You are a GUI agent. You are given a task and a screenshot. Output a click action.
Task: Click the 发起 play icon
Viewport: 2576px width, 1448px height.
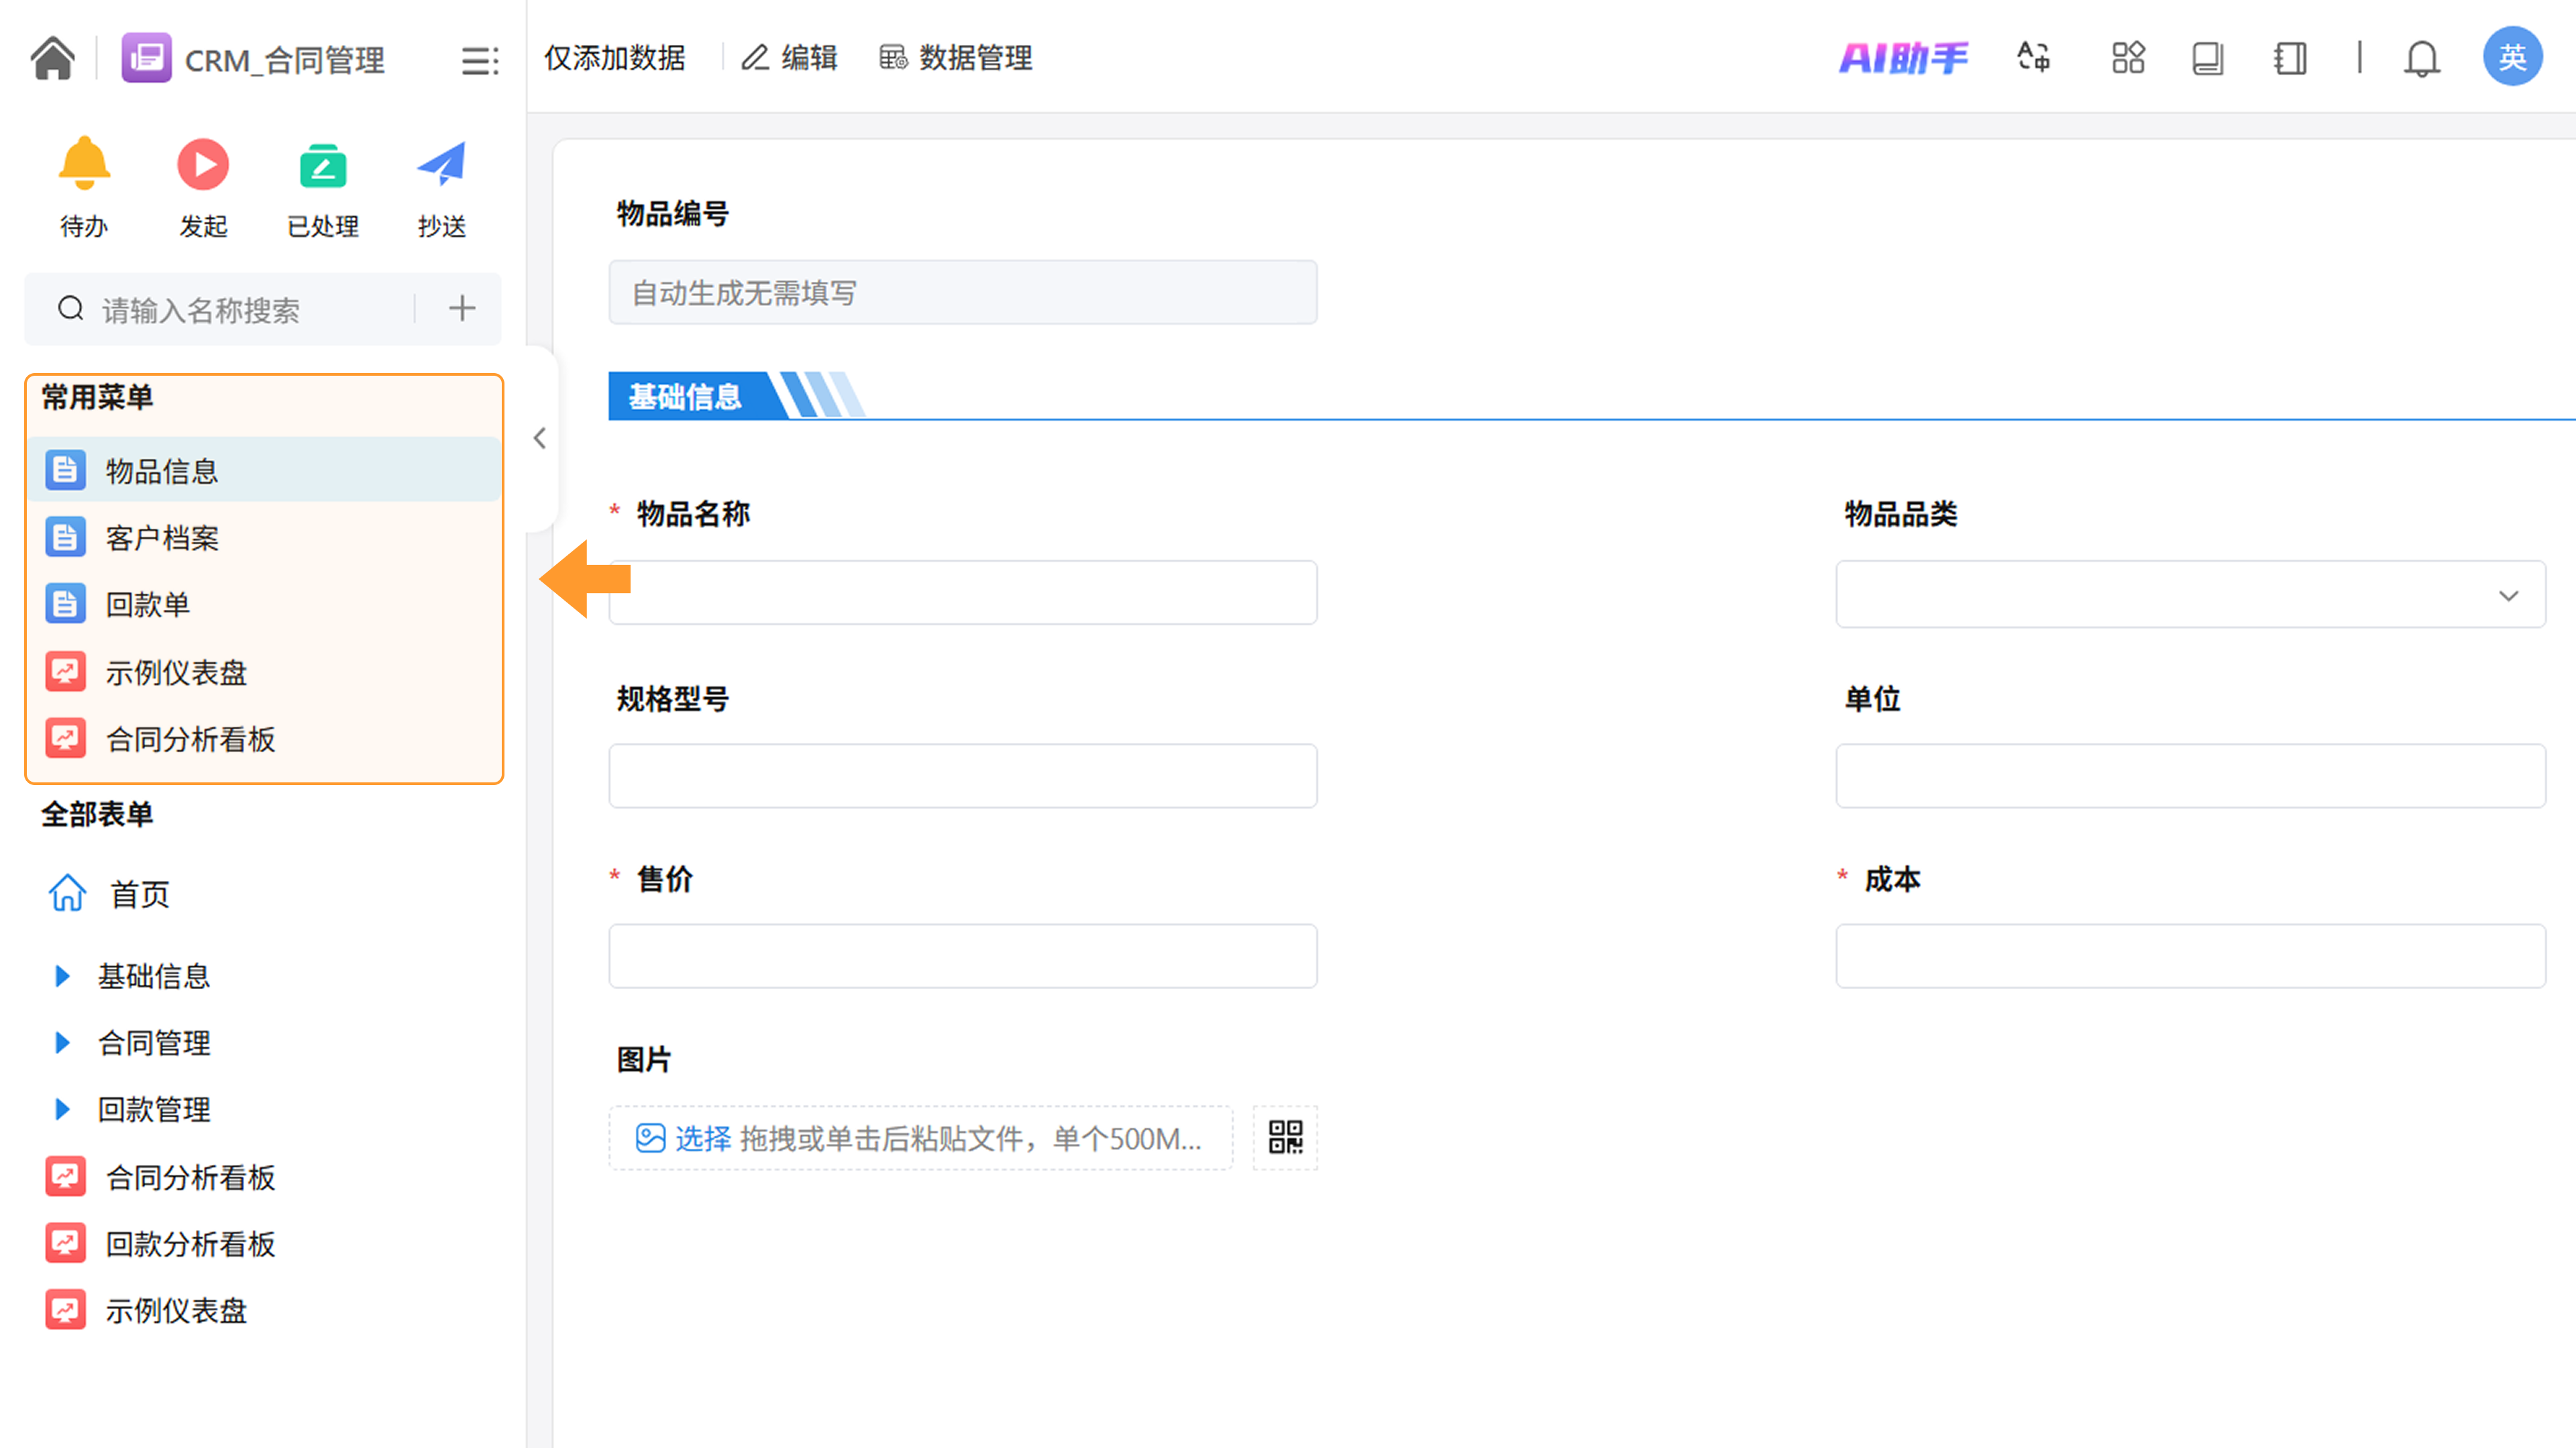pos(203,165)
